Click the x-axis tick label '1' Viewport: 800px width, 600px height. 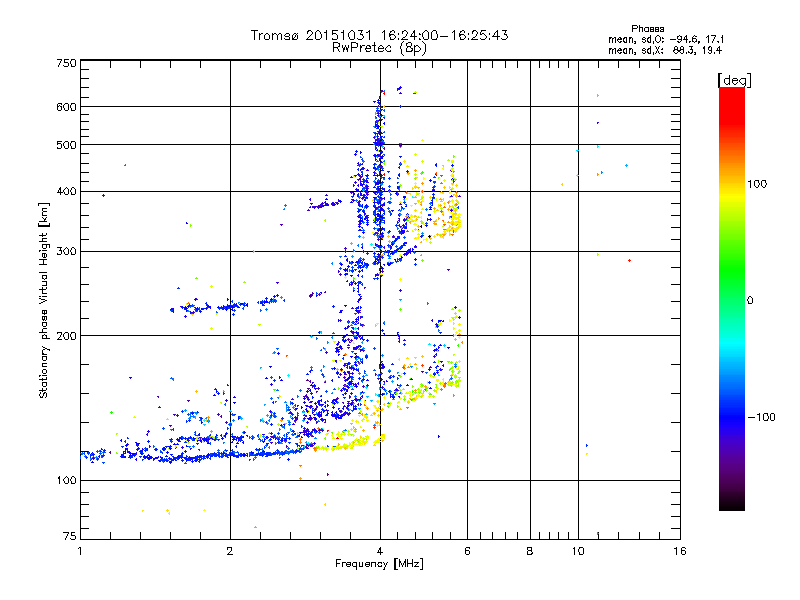(80, 551)
